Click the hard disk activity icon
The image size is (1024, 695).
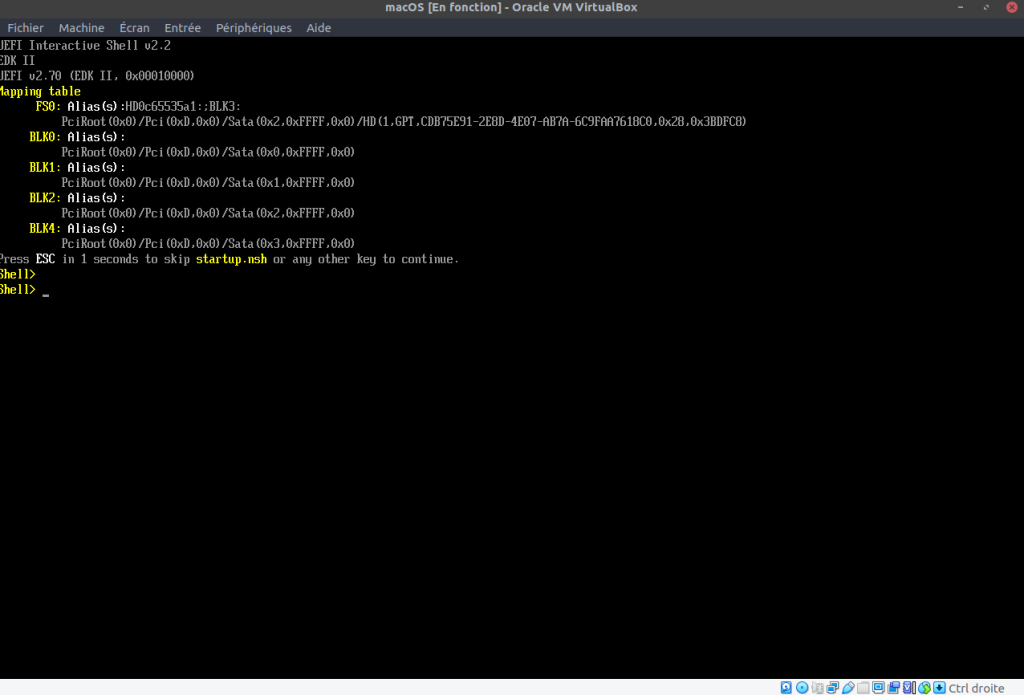(x=786, y=687)
